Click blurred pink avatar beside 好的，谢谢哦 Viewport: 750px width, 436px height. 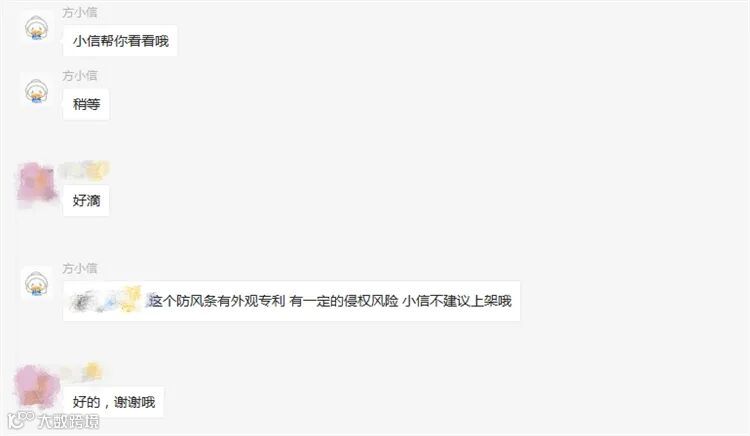(x=35, y=386)
